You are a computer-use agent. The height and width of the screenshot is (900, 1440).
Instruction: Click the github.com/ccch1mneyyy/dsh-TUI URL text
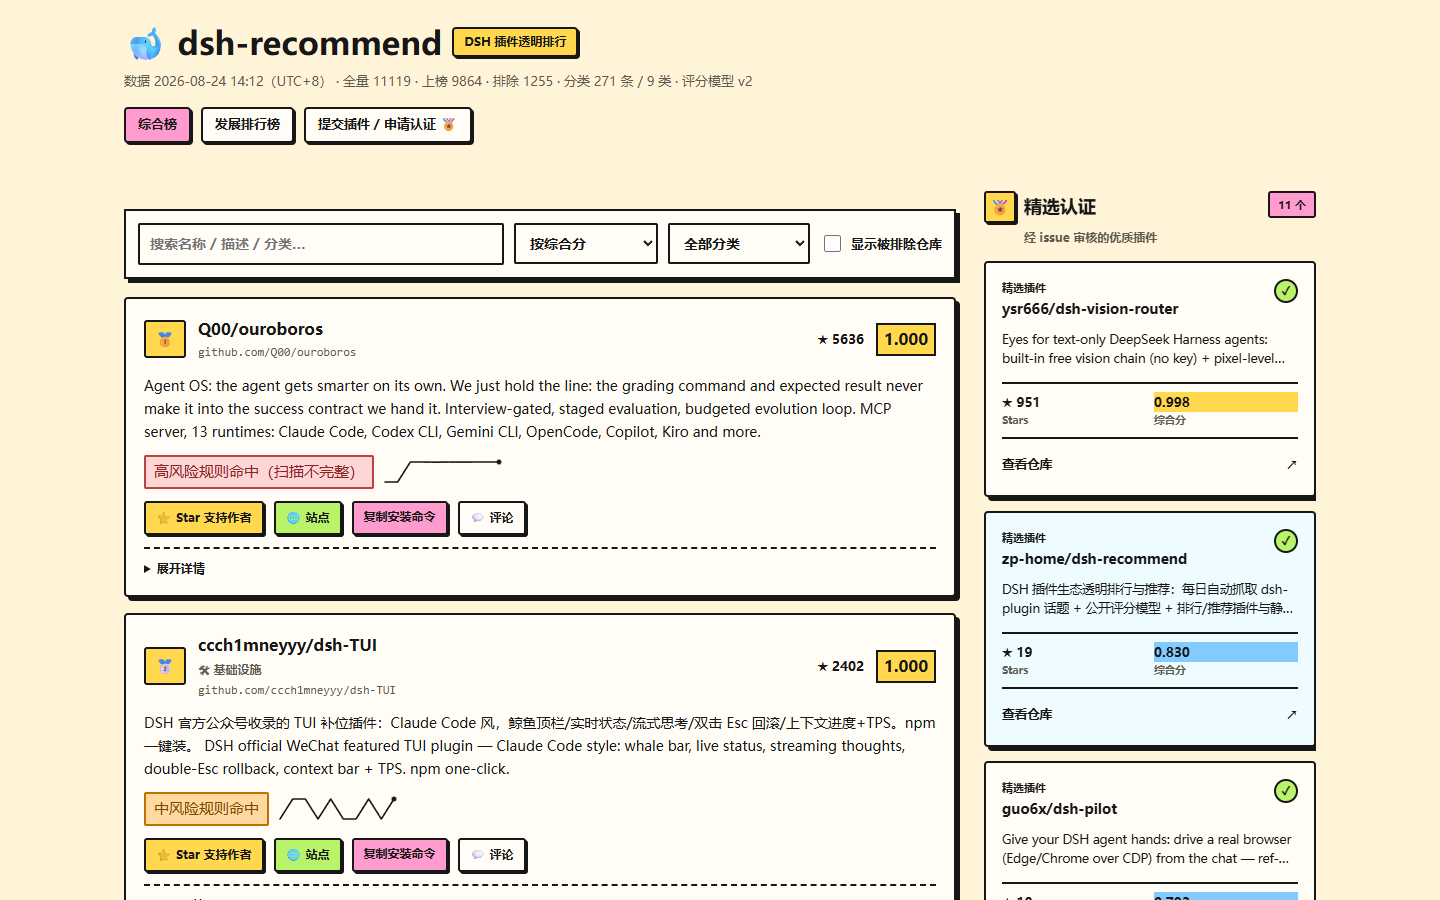297,690
